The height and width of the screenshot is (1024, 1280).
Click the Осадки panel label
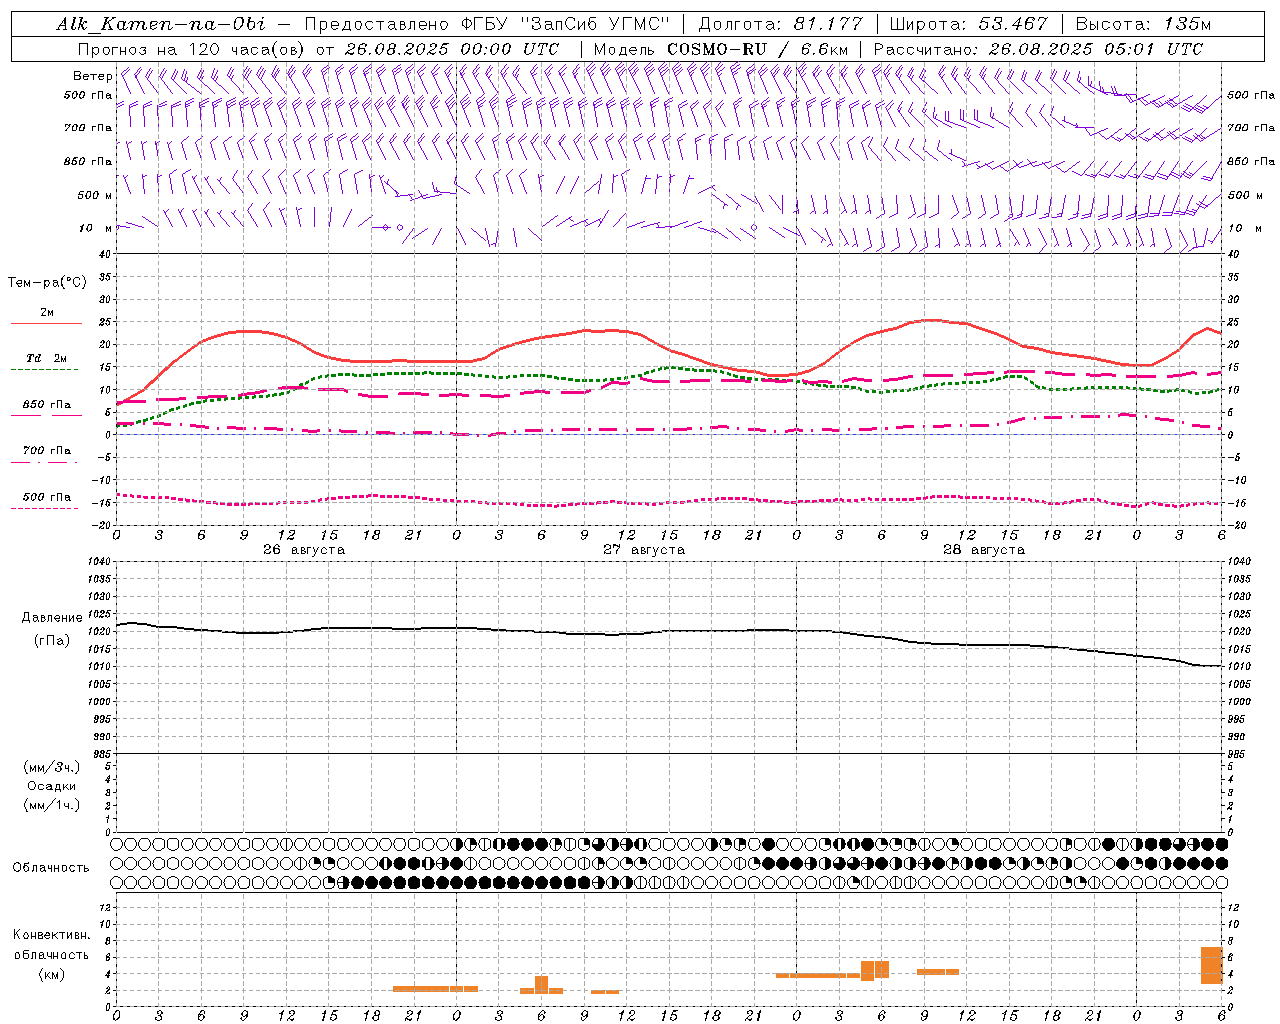(x=51, y=786)
